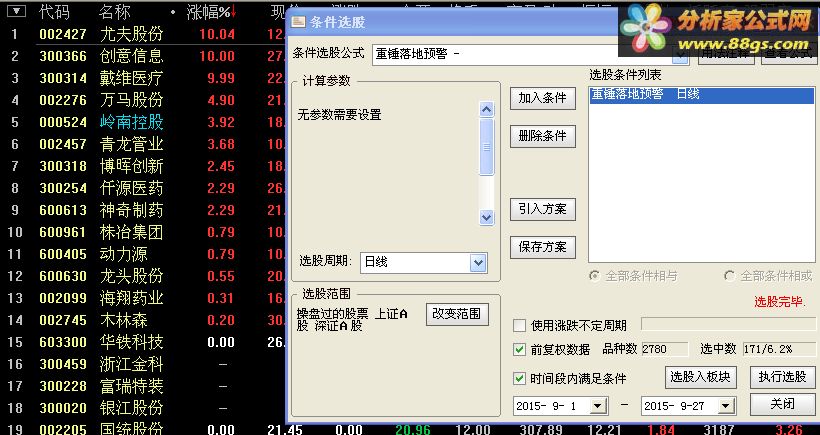Toggle 时间段内满足条件 checkbox
This screenshot has height=435, width=820.
click(519, 378)
